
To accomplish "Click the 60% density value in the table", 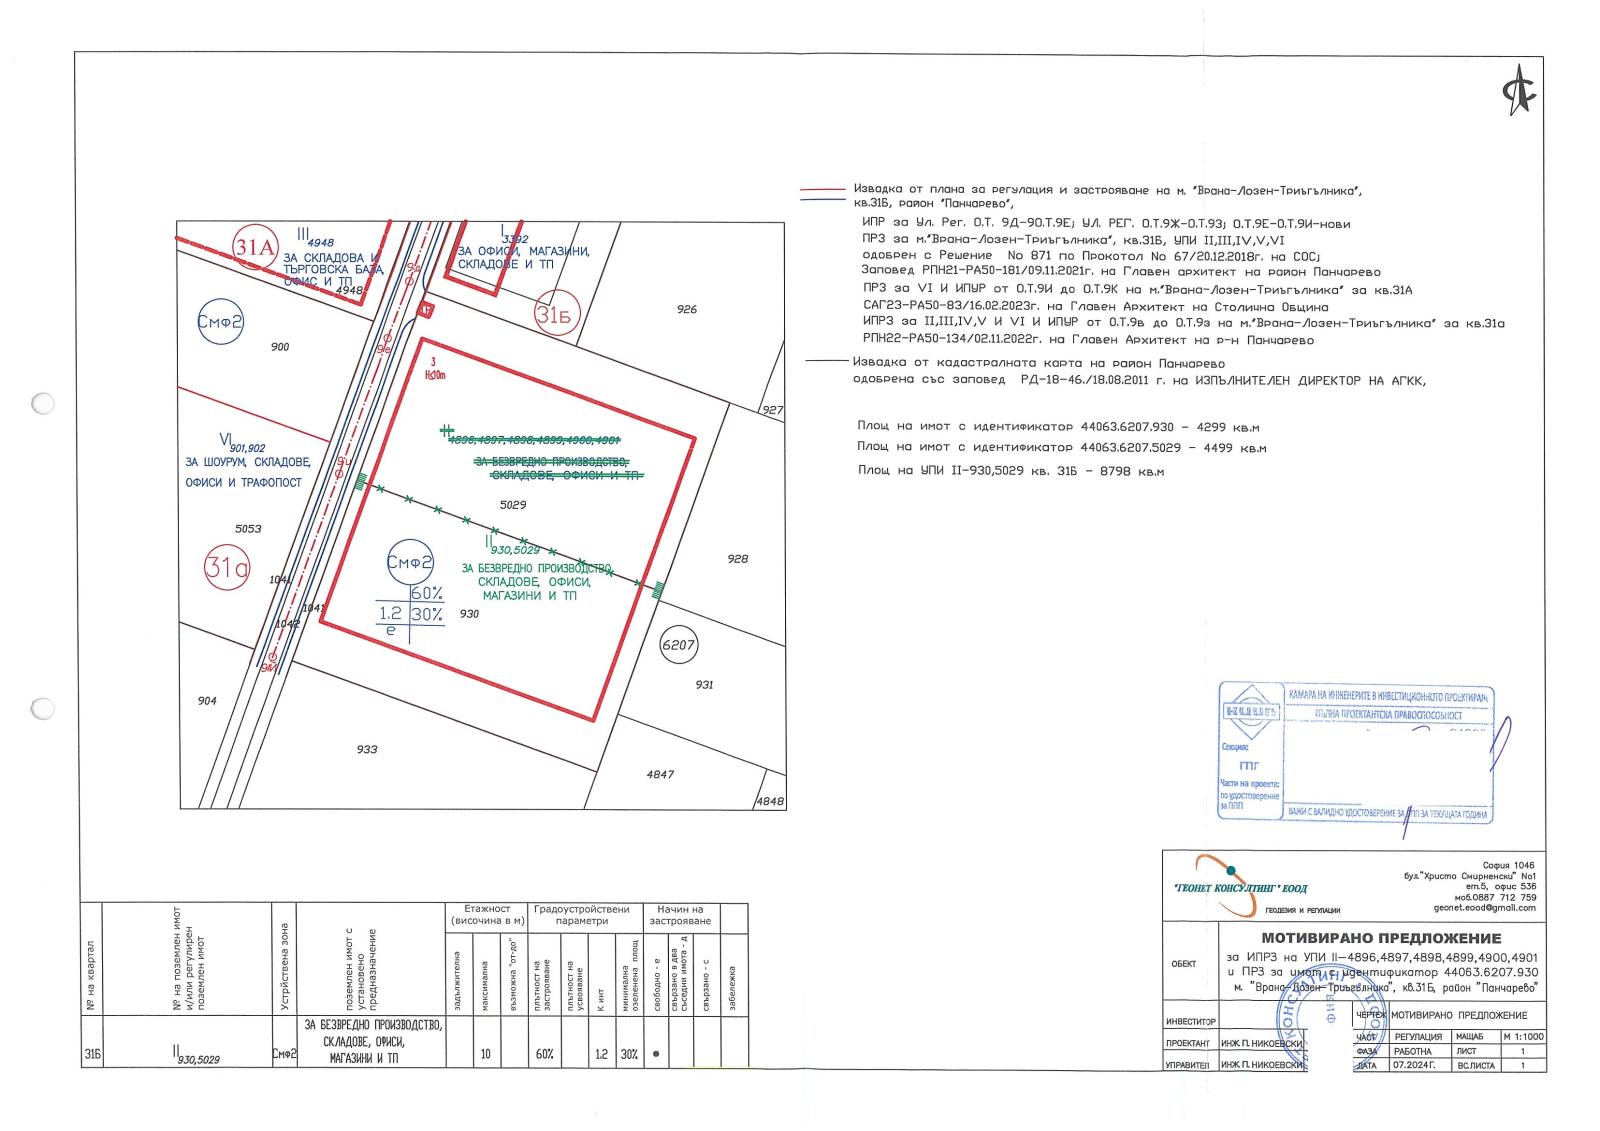I will [x=544, y=1054].
